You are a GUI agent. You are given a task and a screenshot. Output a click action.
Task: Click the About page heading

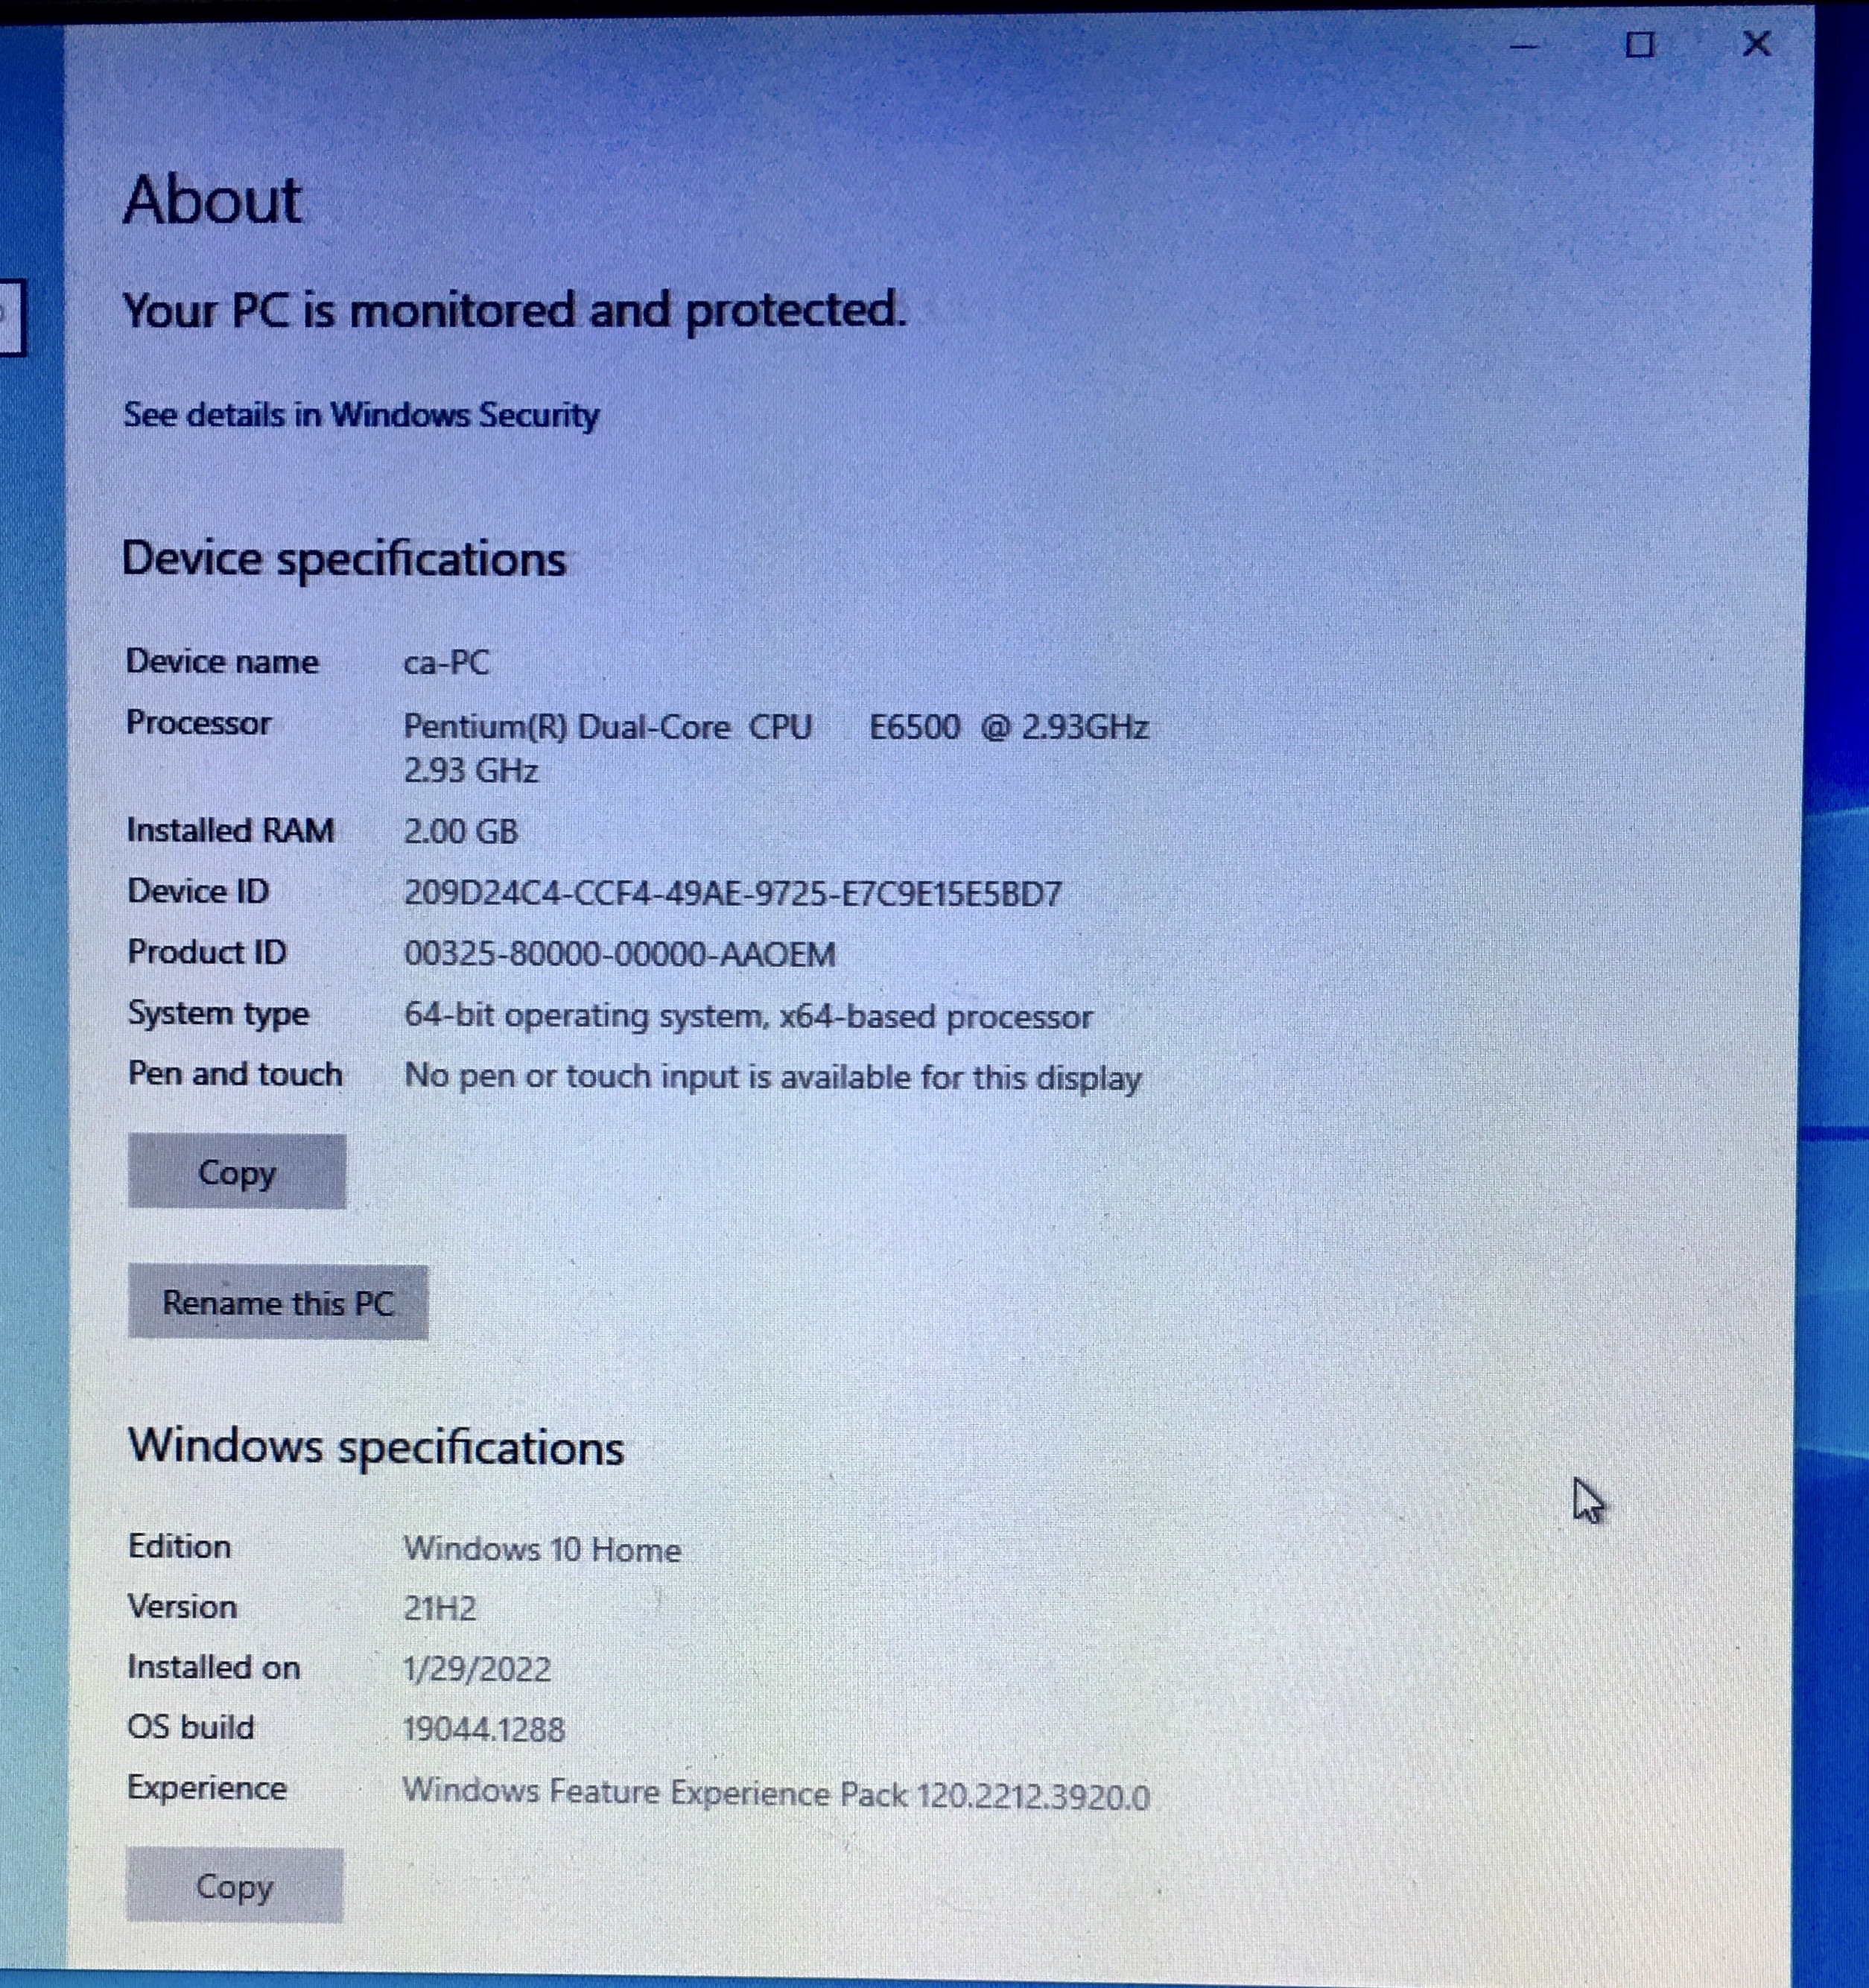click(x=212, y=199)
